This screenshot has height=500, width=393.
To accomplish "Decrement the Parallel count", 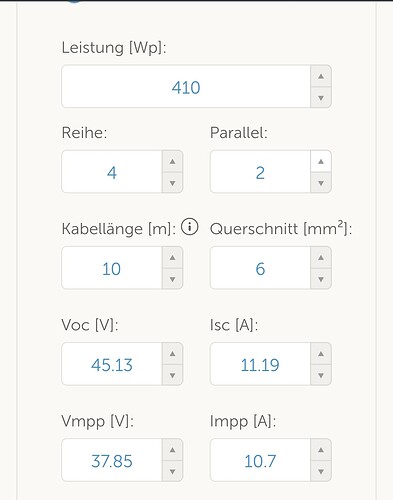I will coord(321,183).
